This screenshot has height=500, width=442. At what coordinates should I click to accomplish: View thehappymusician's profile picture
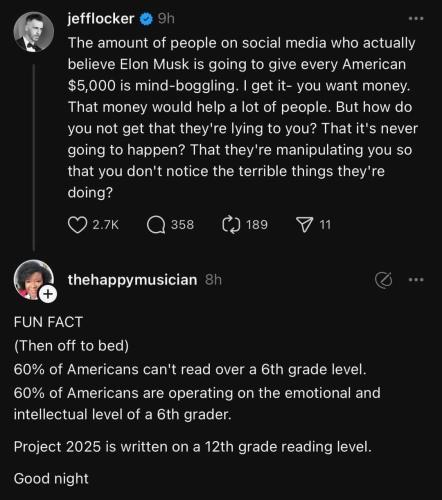(33, 279)
